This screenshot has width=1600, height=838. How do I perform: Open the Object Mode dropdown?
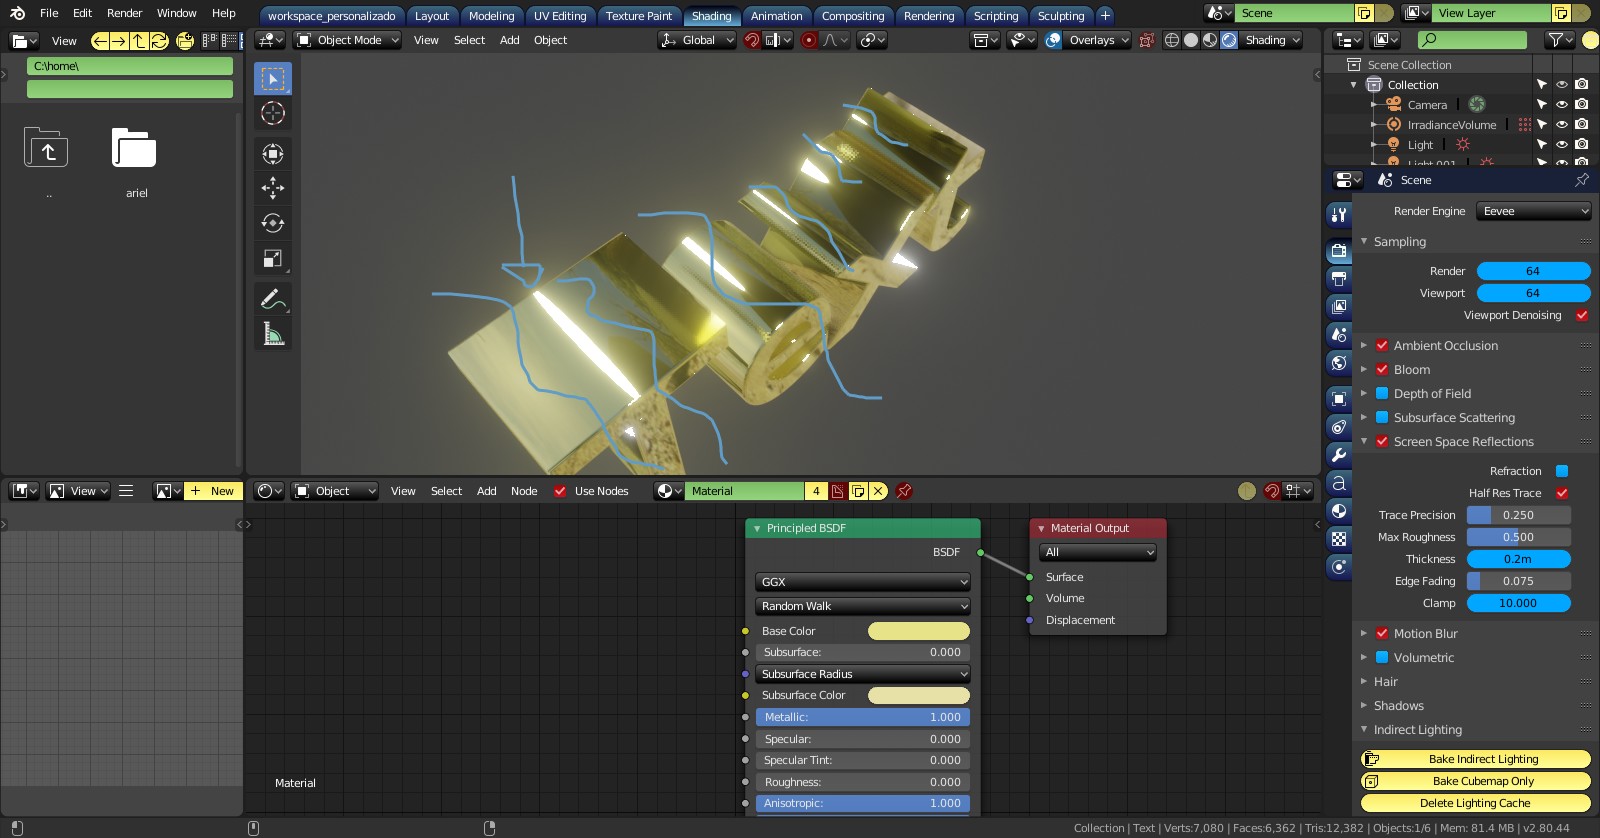[348, 40]
